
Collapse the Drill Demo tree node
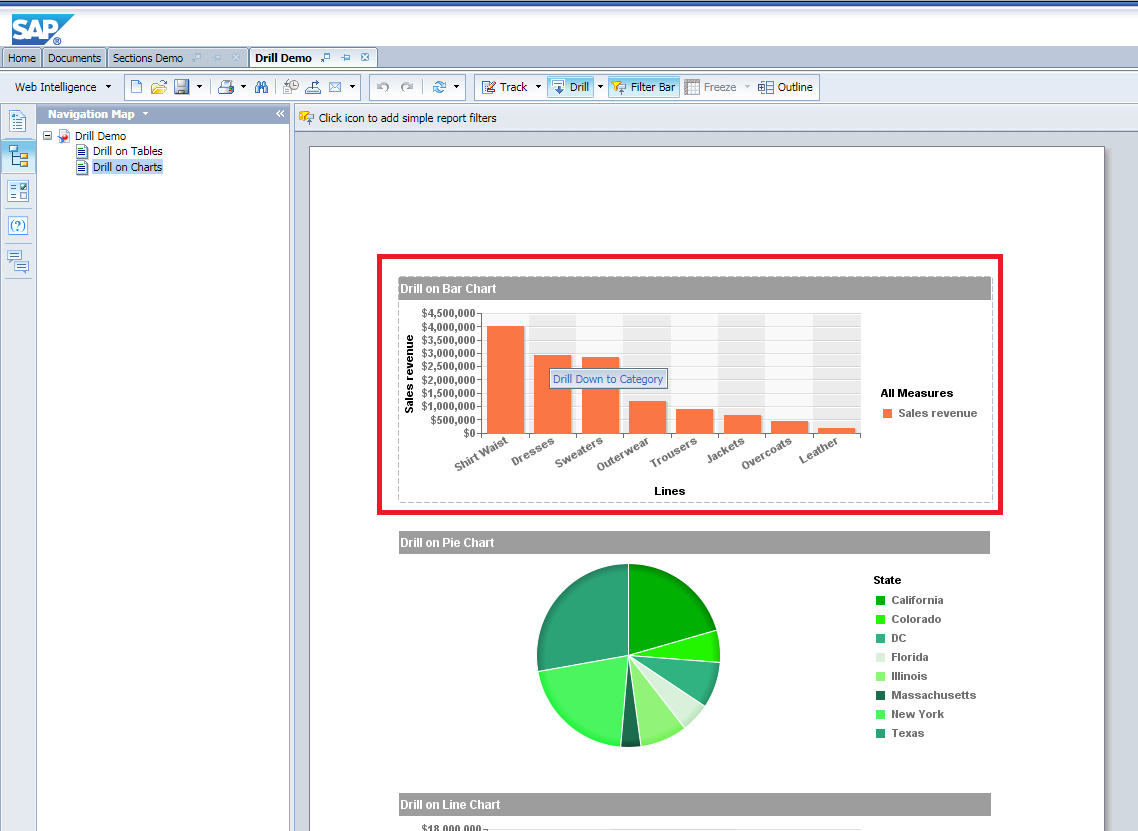(47, 135)
